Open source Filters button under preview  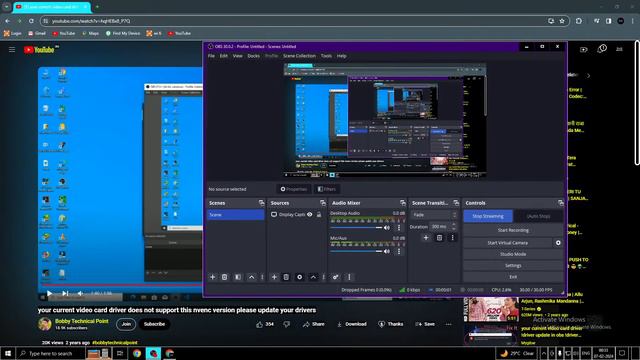(327, 189)
